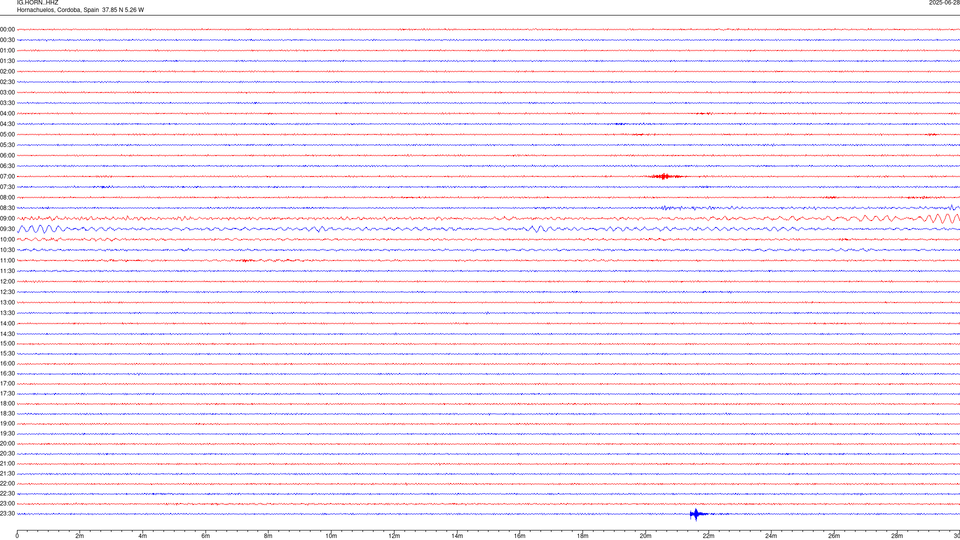Click the 04:00 time label
The image size is (960, 540).
tap(7, 113)
